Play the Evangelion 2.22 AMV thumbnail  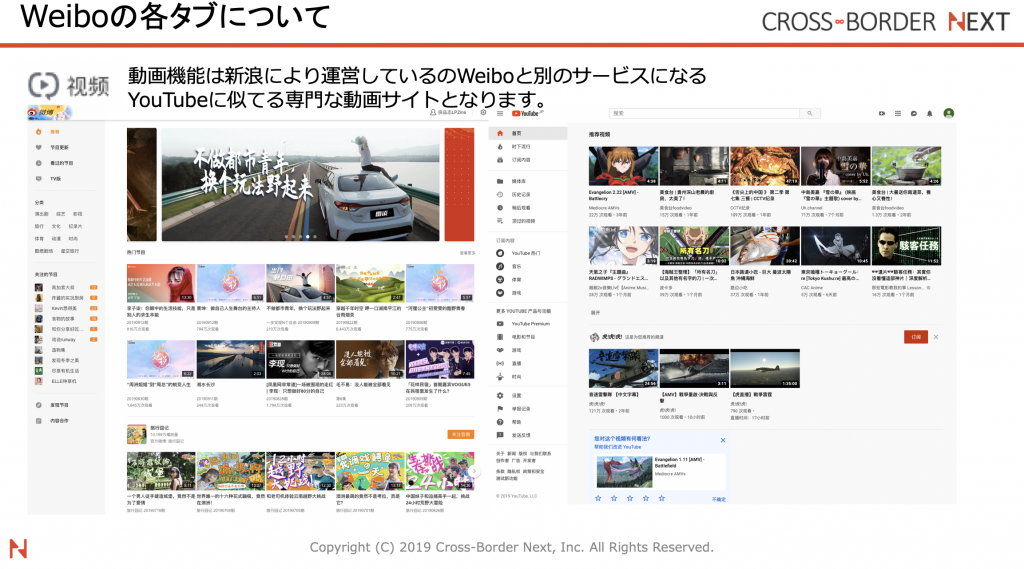pos(623,166)
